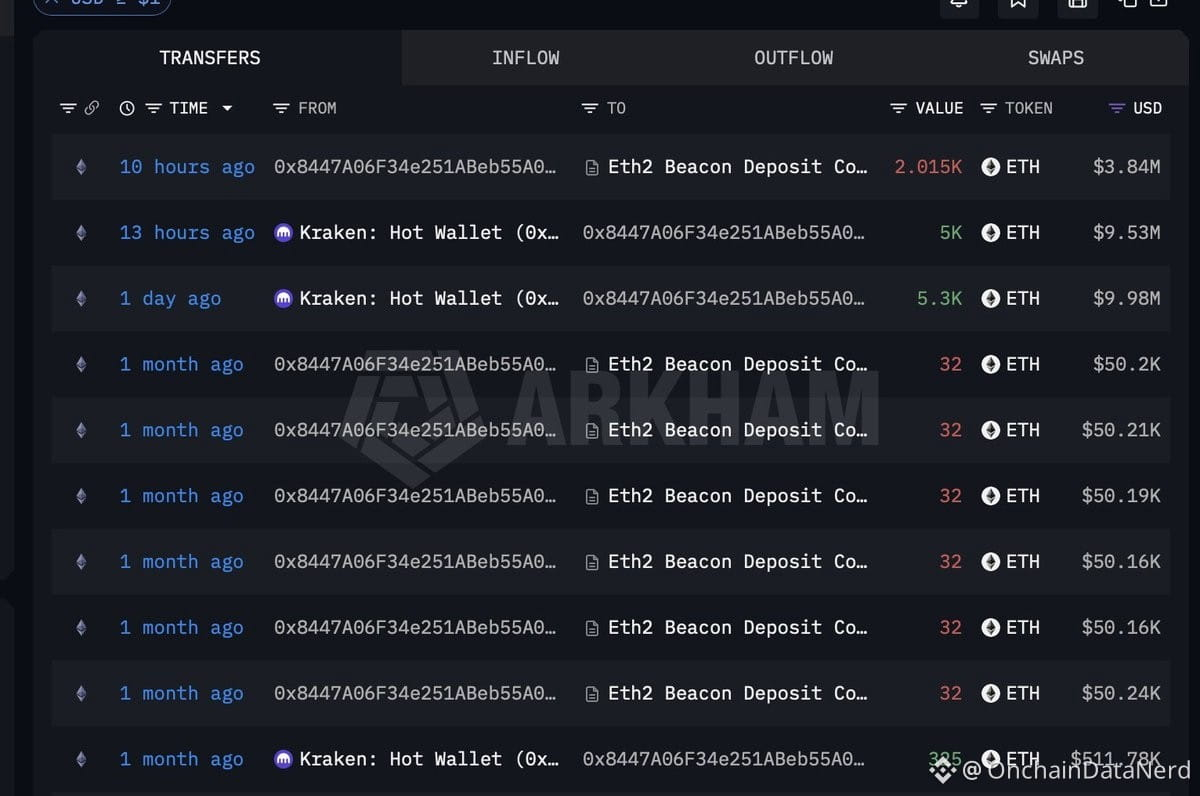
Task: Open the 0x8447A06F34e... sender in the $50.19K row
Action: coord(415,496)
